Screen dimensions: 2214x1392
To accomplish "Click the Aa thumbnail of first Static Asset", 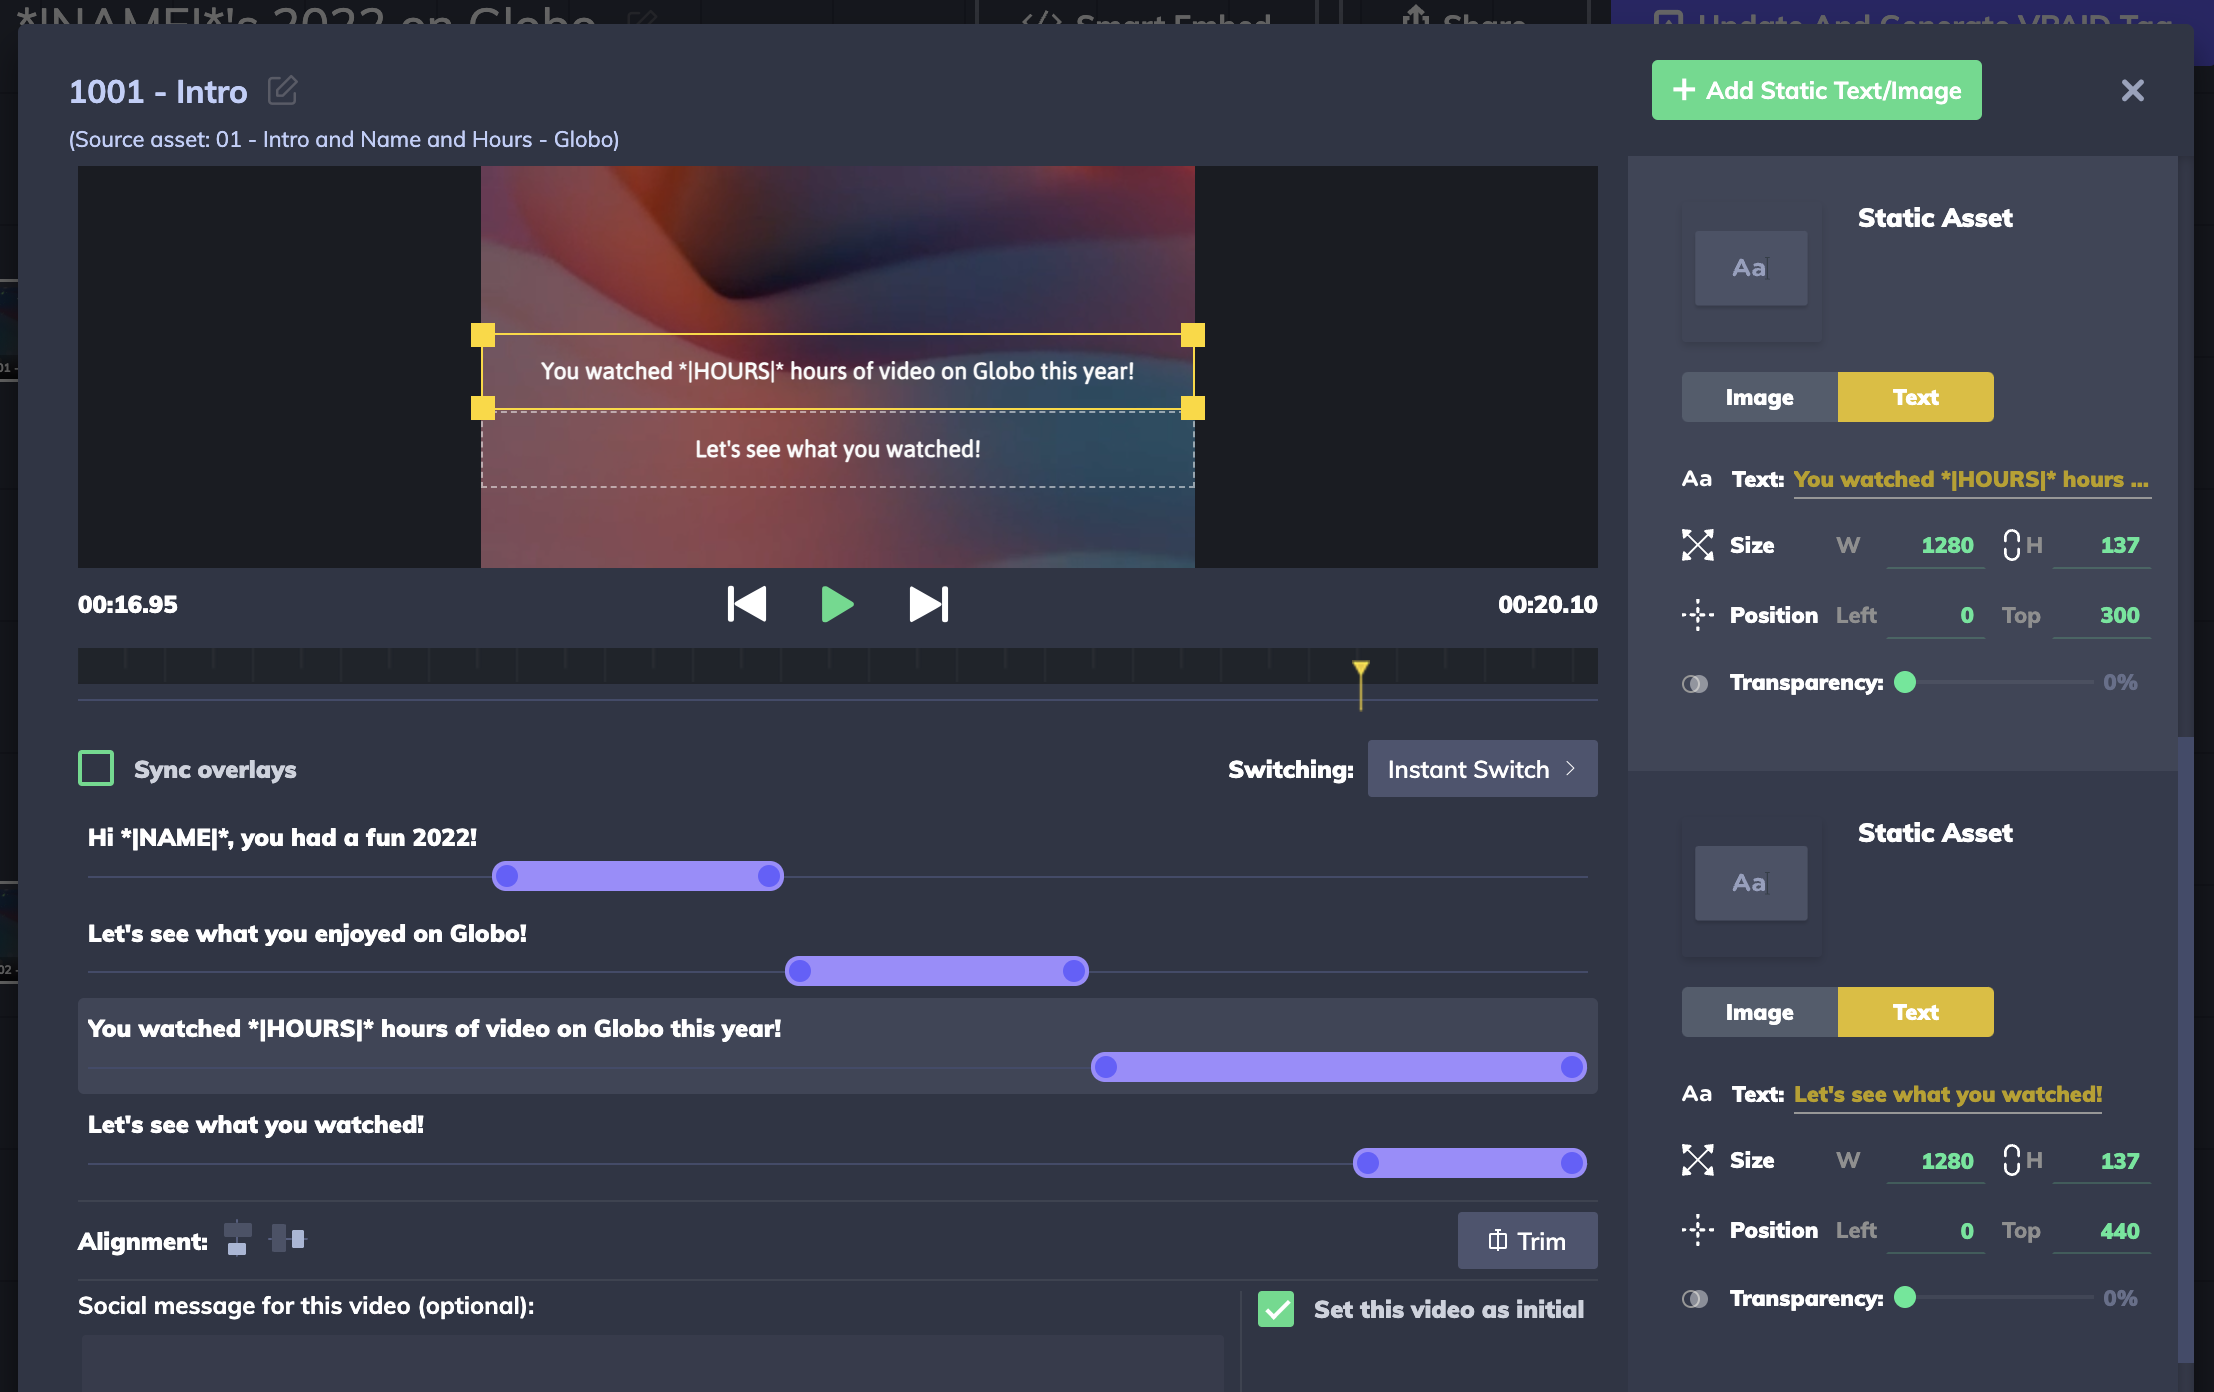I will point(1750,268).
